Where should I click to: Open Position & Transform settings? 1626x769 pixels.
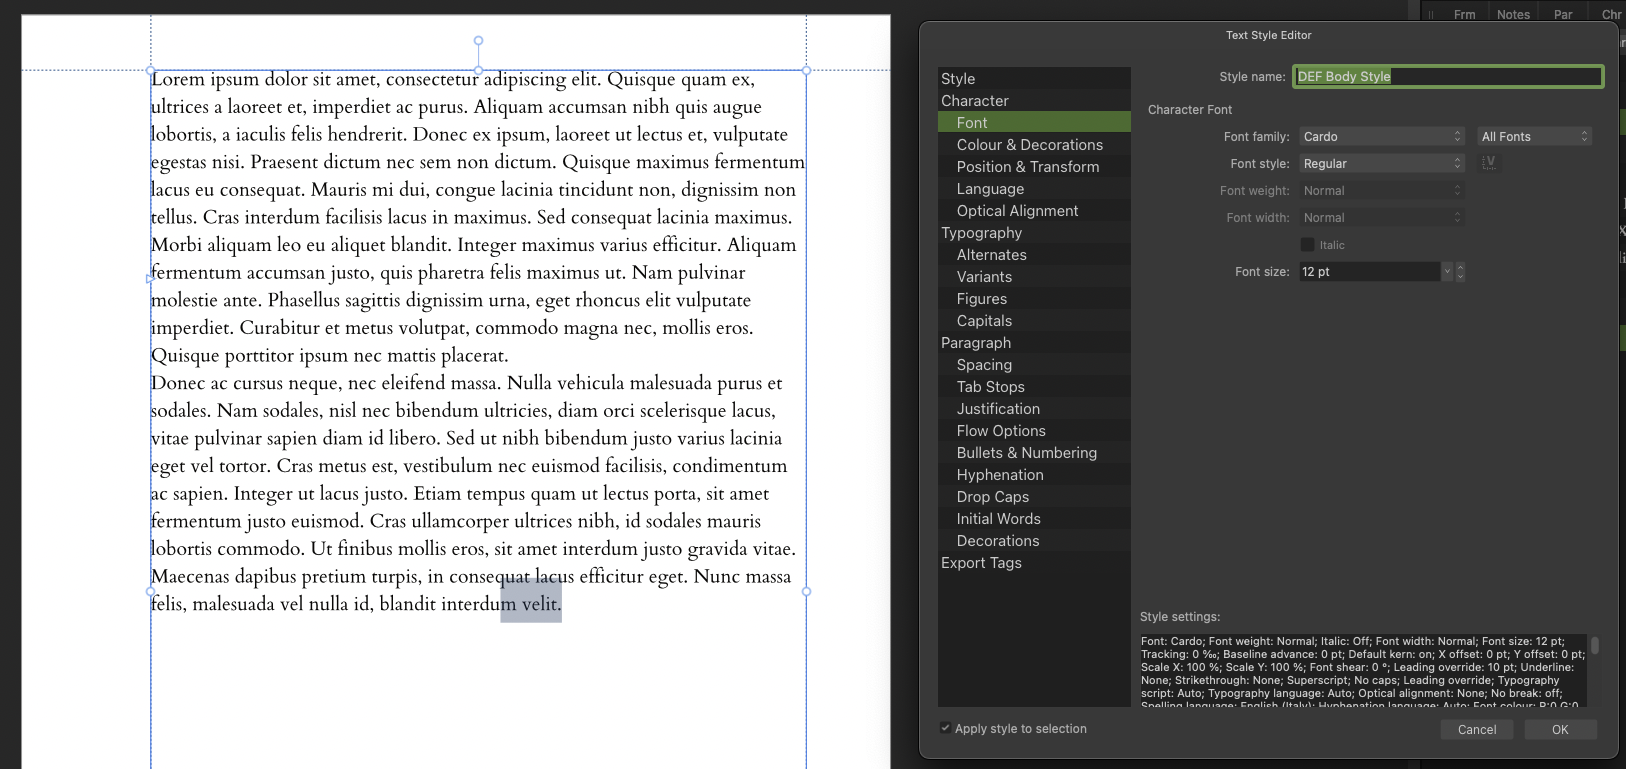(x=1034, y=166)
